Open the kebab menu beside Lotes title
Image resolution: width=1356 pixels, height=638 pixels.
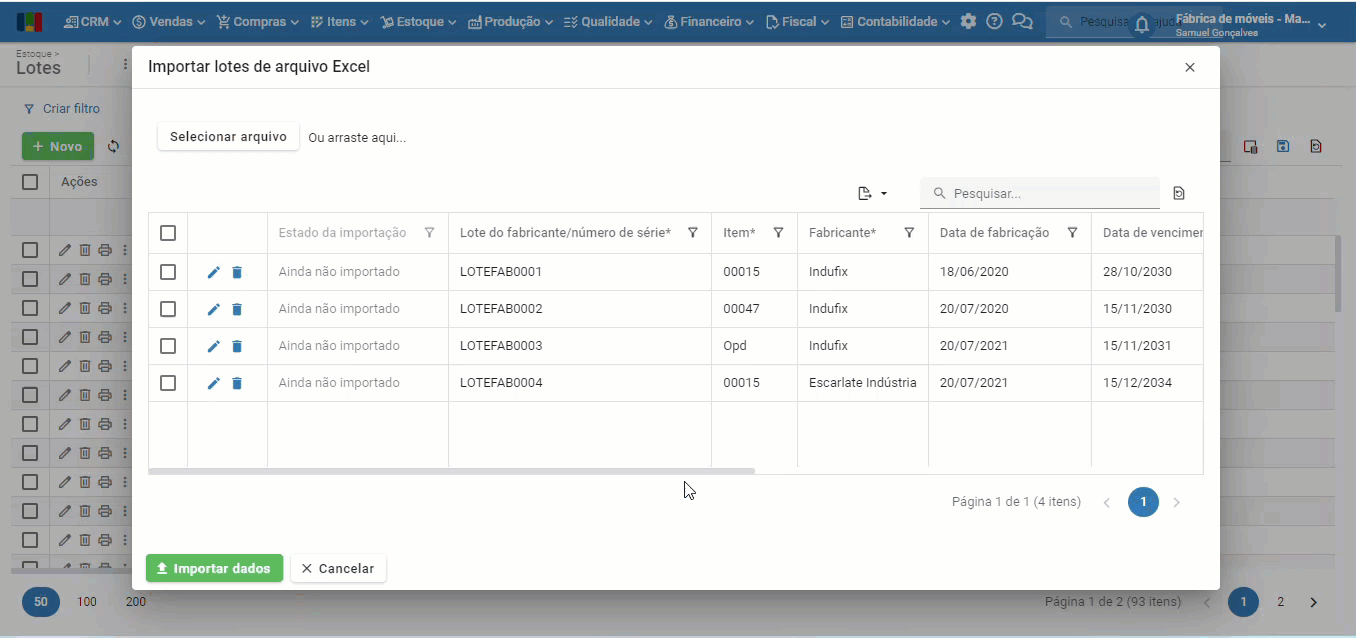click(125, 65)
